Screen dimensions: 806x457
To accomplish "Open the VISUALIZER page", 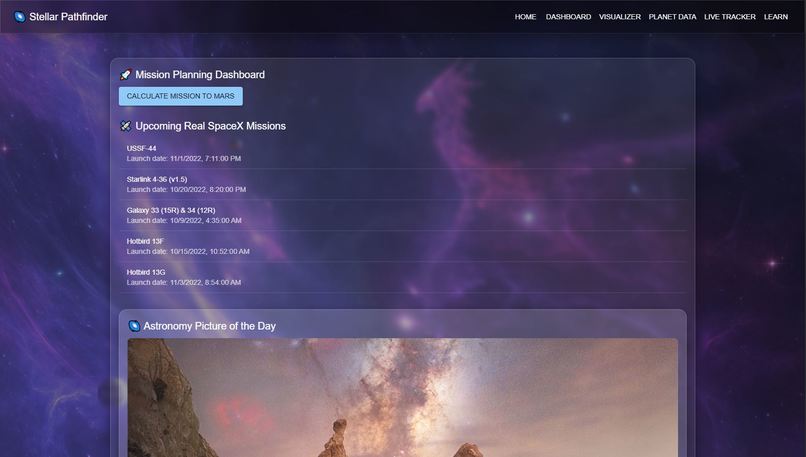I will click(619, 17).
